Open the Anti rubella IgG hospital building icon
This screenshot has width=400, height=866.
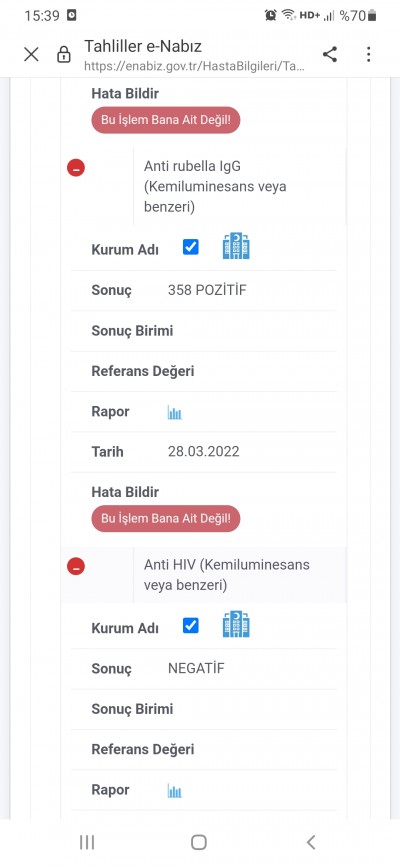point(236,246)
